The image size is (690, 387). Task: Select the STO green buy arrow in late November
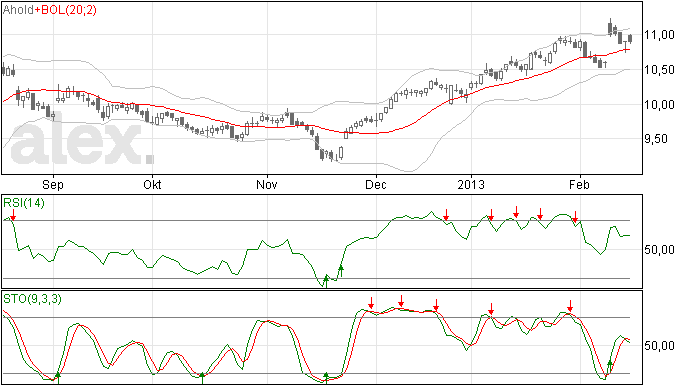point(326,378)
